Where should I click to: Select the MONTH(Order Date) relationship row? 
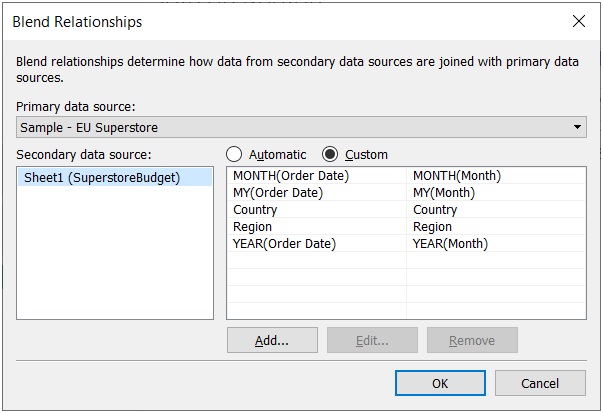(x=406, y=176)
